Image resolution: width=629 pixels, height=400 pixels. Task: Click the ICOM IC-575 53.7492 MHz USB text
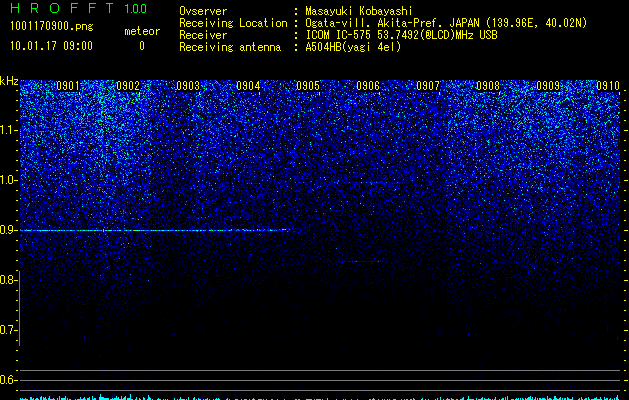coord(401,35)
